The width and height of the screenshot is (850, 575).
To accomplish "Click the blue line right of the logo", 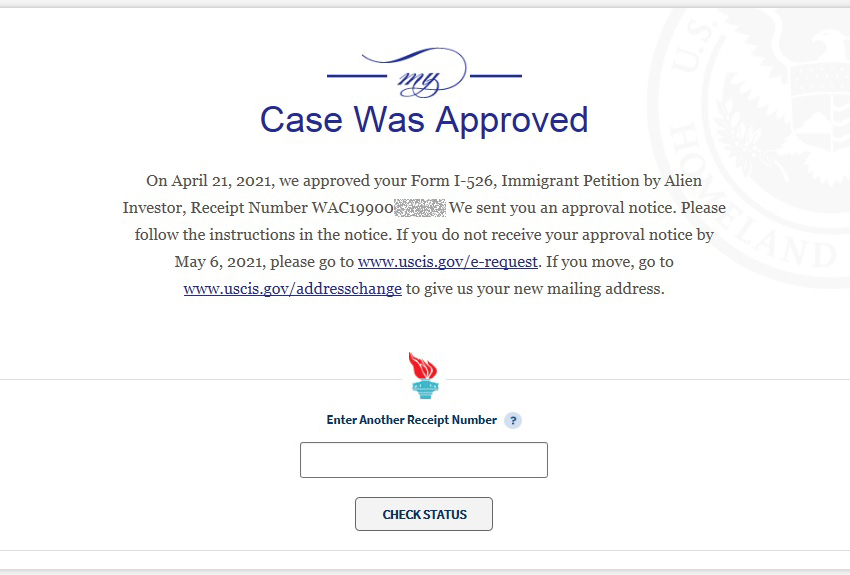I will coord(495,76).
